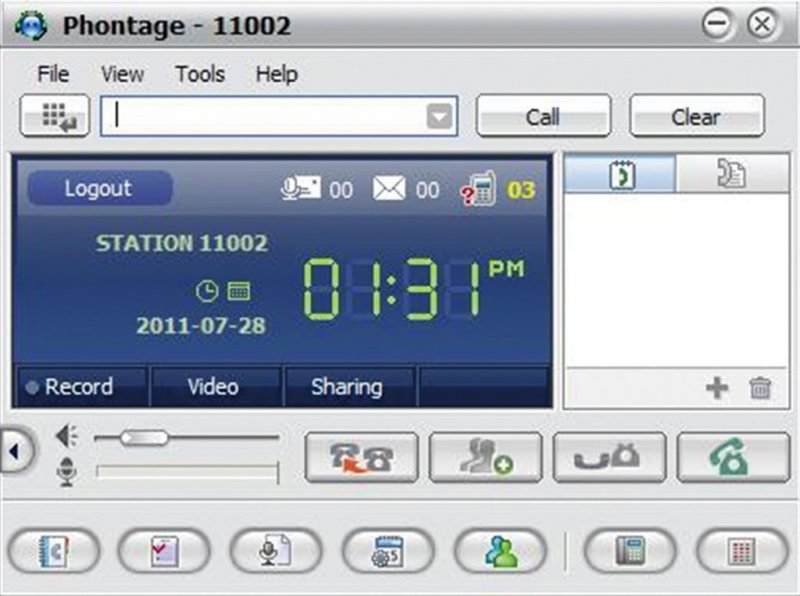
Task: Switch to the call history tab
Action: tap(620, 174)
